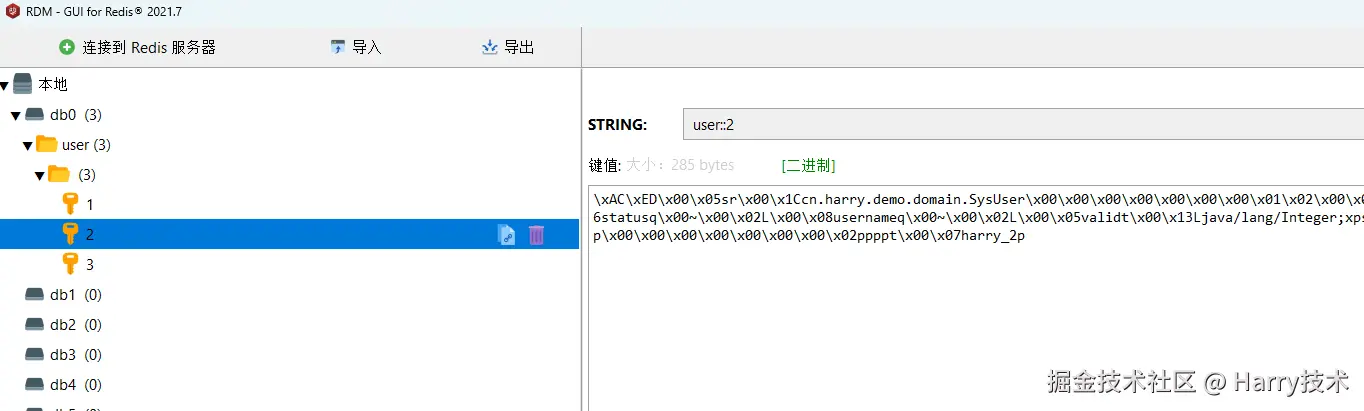Viewport: 1364px width, 411px height.
Task: Click the RDM app logo in title bar
Action: [x=13, y=12]
